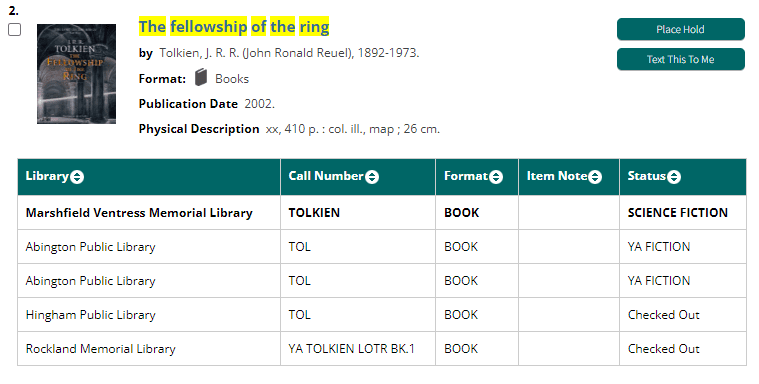Click Text This To Me button
Screen dimensions: 759x384
[x=681, y=60]
